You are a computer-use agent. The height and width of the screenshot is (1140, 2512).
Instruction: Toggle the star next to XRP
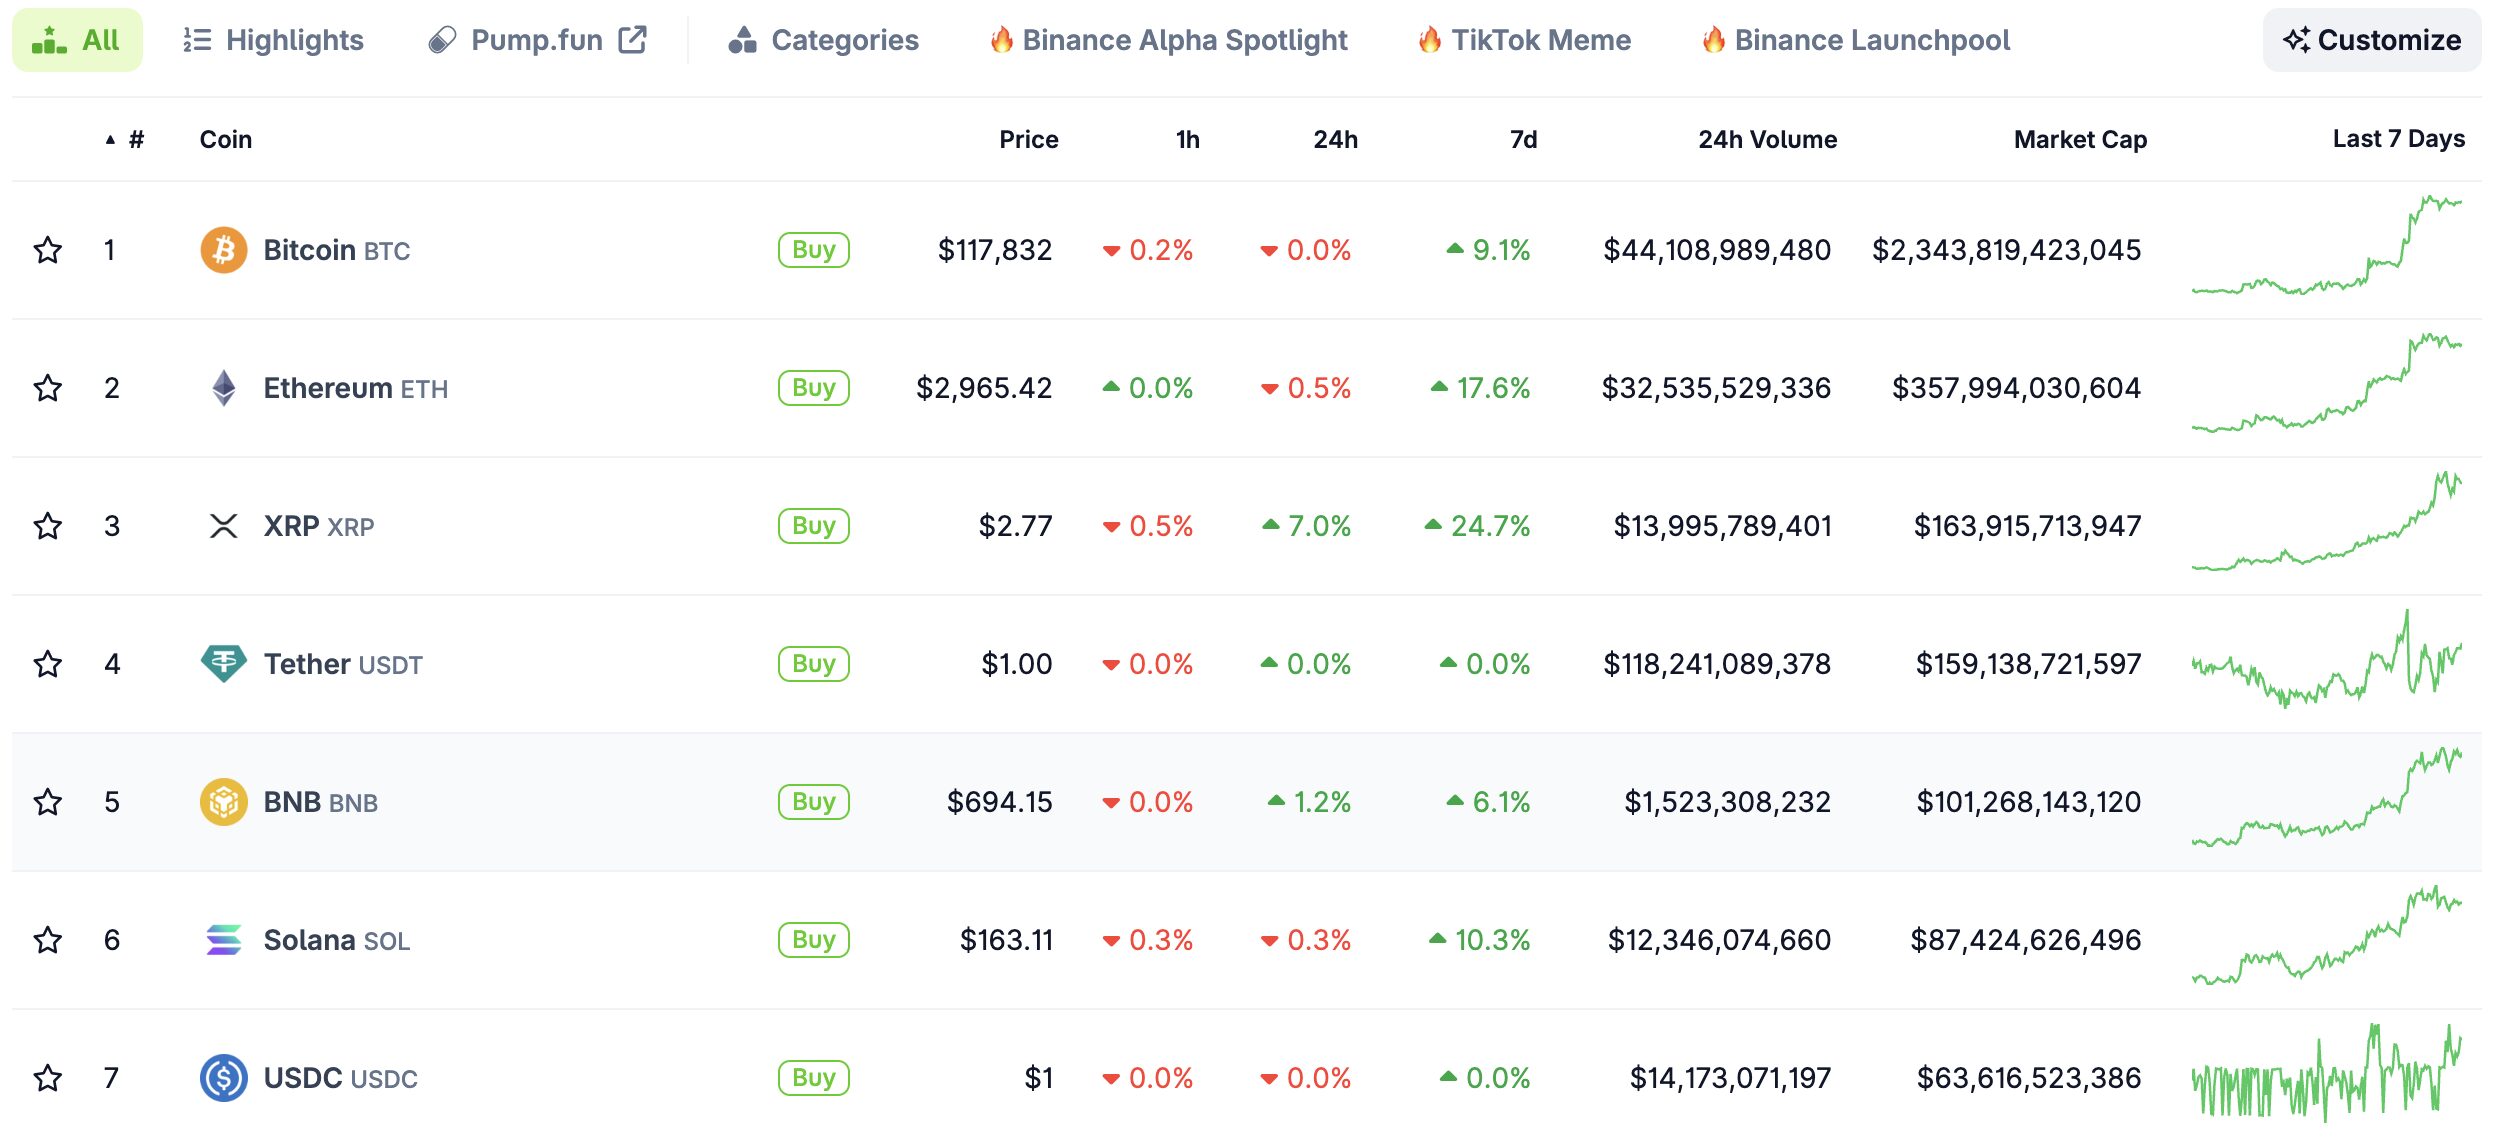48,526
